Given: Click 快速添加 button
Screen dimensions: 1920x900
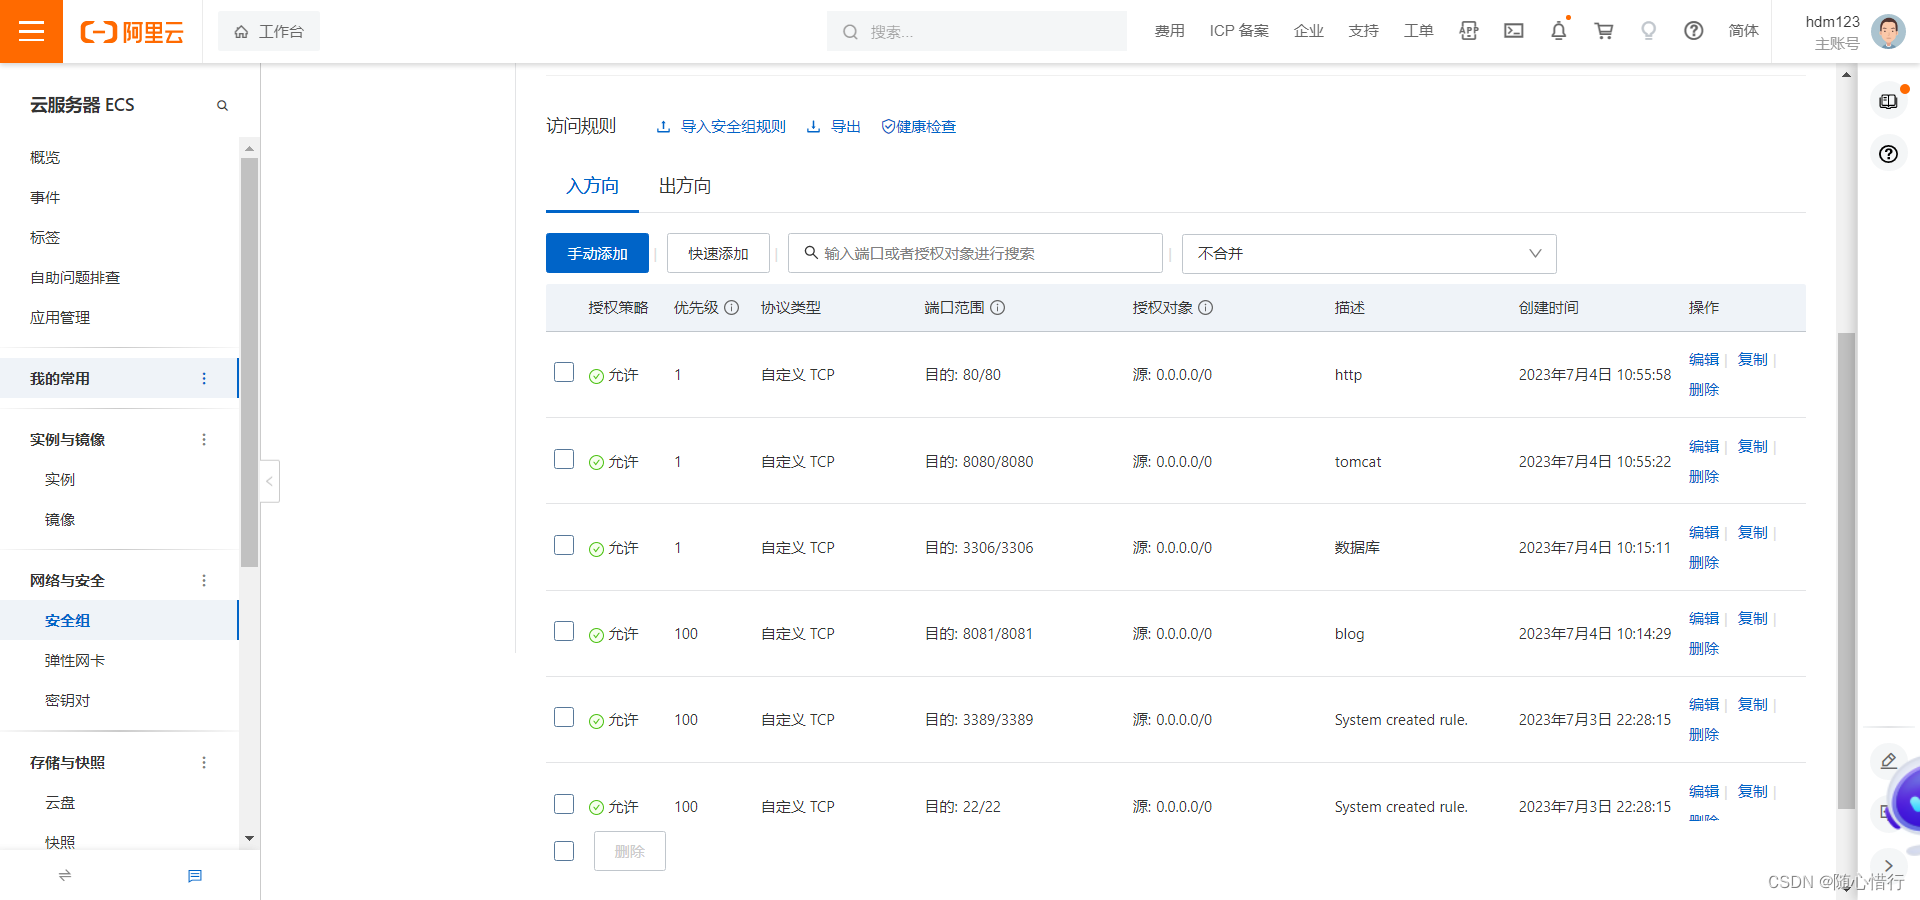Looking at the screenshot, I should click(718, 253).
